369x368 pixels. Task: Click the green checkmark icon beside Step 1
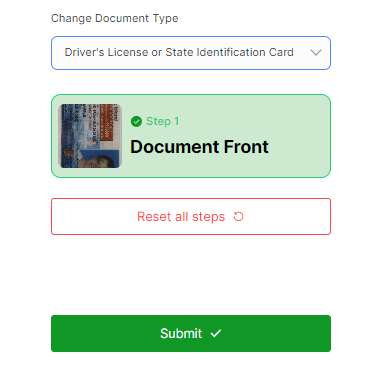click(x=136, y=122)
